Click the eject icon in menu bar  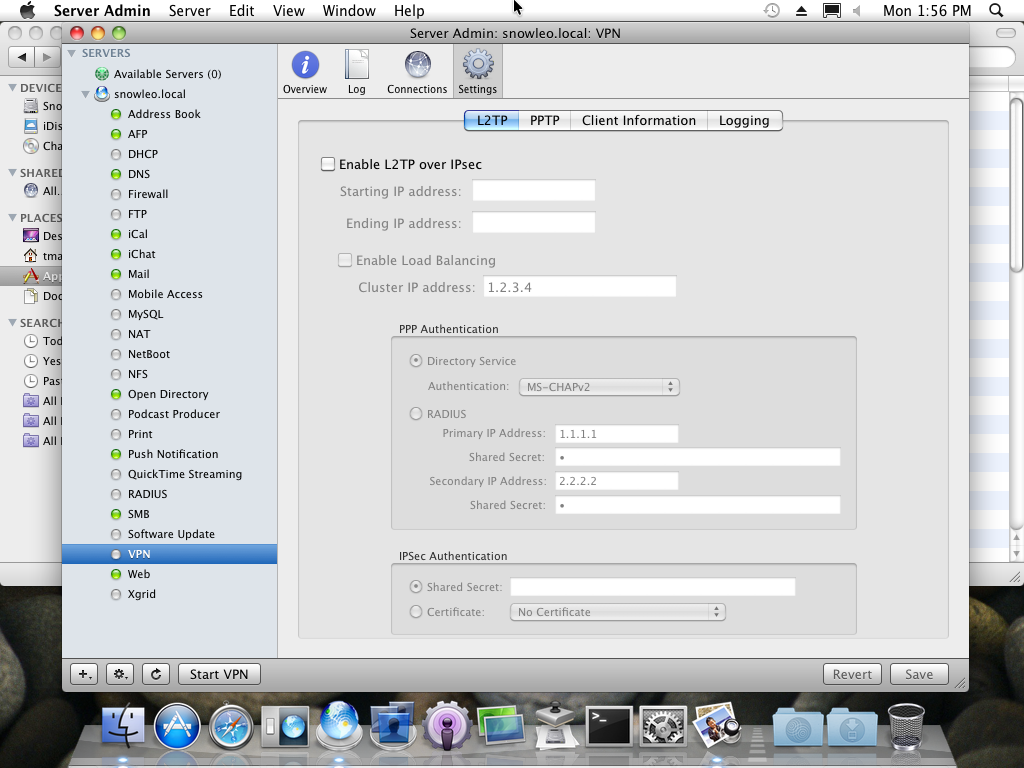801,10
